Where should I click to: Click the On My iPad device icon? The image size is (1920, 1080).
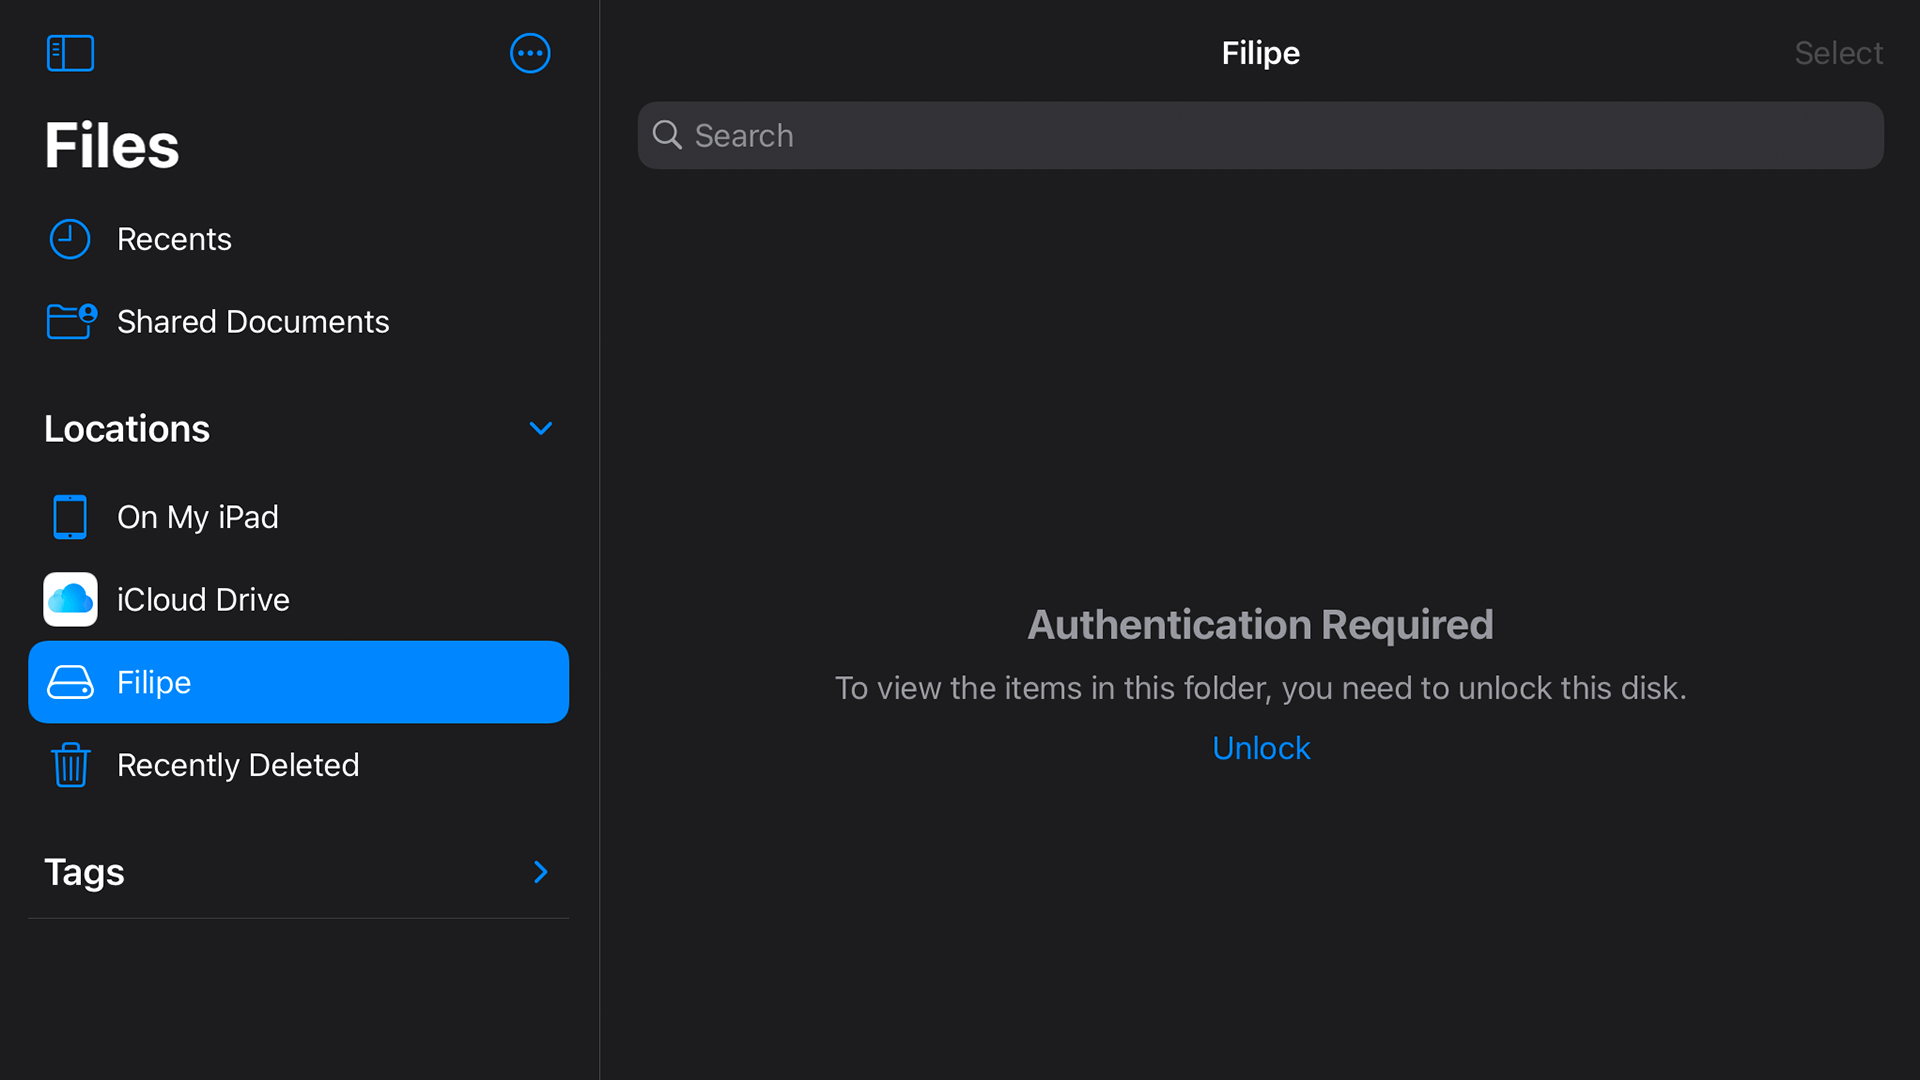pyautogui.click(x=70, y=517)
